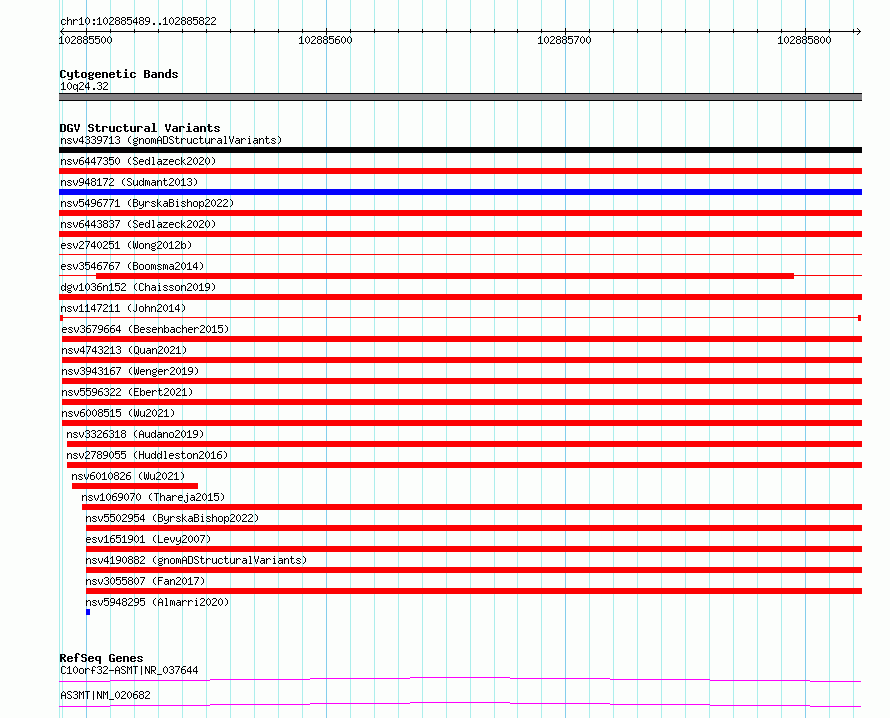This screenshot has height=718, width=890.
Task: Select the nsv6447350 (Sedlazeck2020) variant label
Action: 138,161
